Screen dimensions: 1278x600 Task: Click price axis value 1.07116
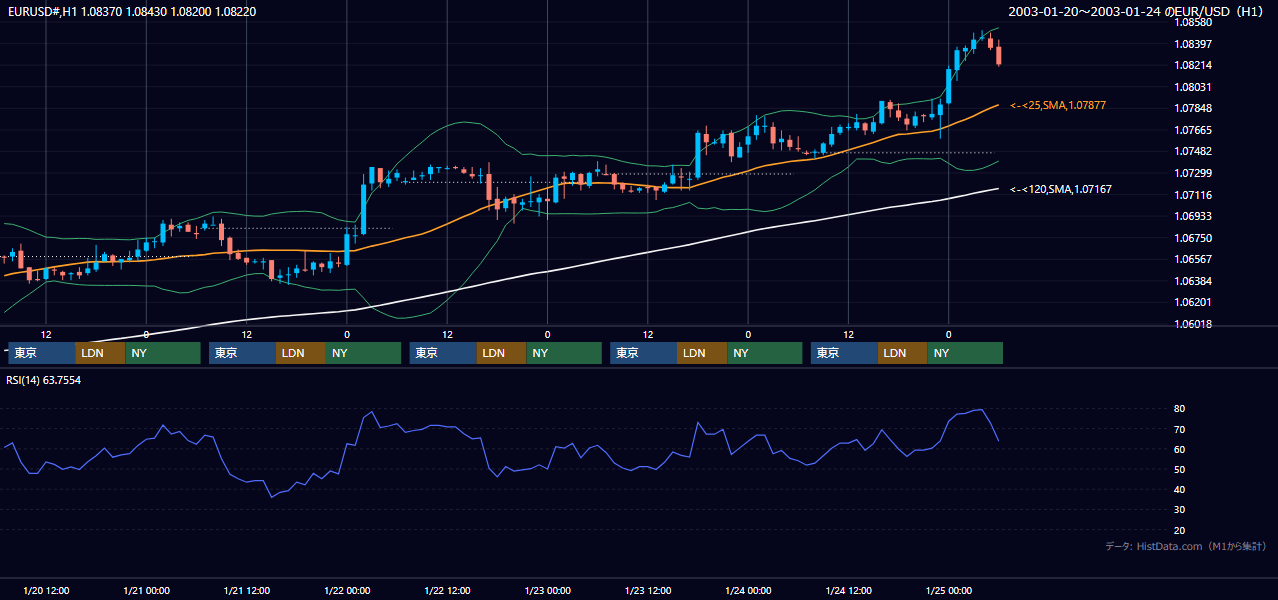click(x=1193, y=195)
